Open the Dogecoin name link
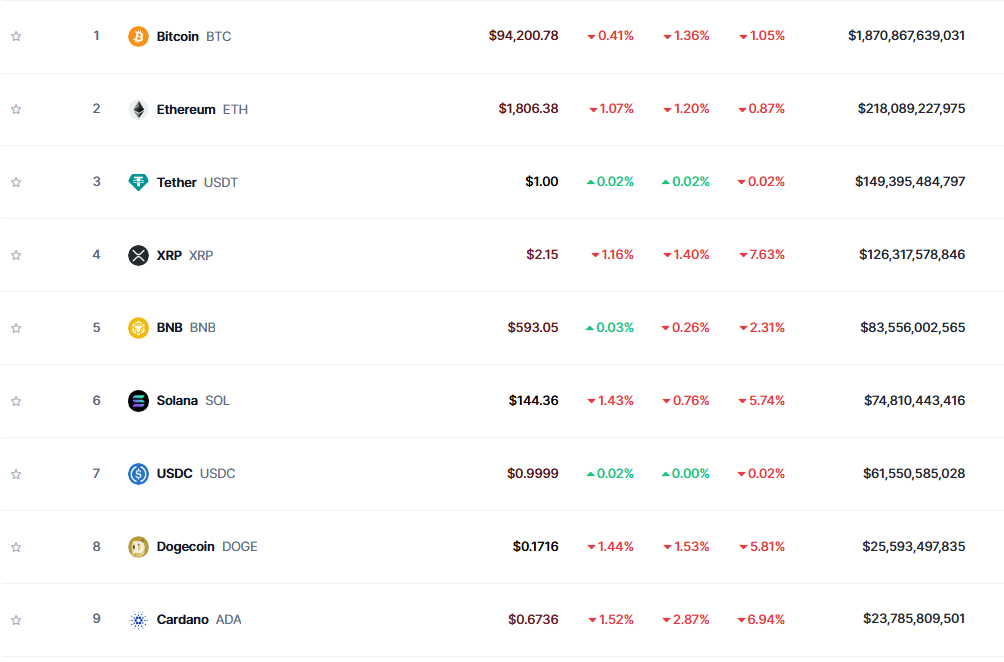 186,547
